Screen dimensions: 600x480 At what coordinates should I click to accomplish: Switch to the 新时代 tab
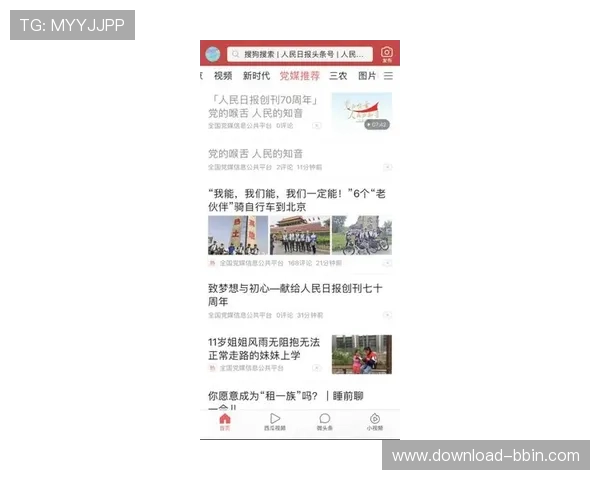(x=256, y=76)
